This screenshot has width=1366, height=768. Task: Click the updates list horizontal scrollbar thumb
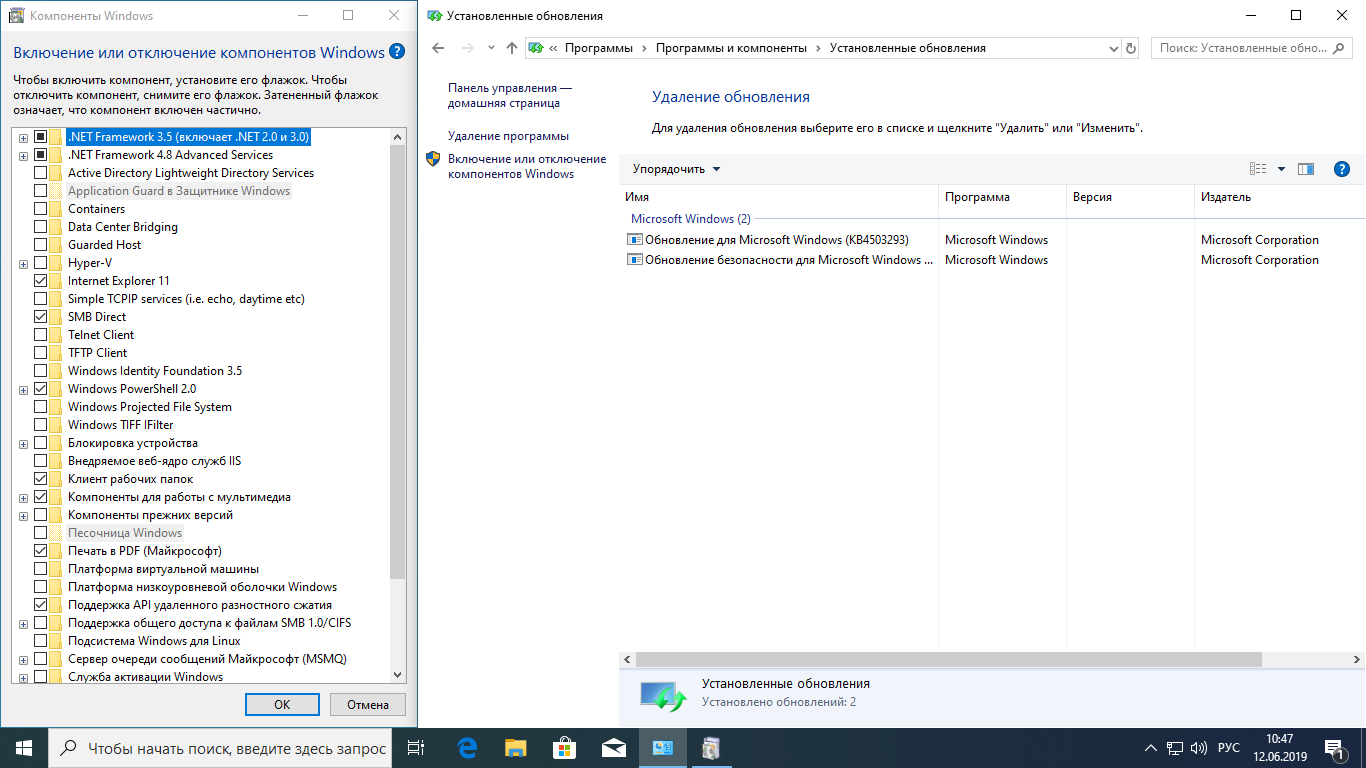tap(948, 660)
